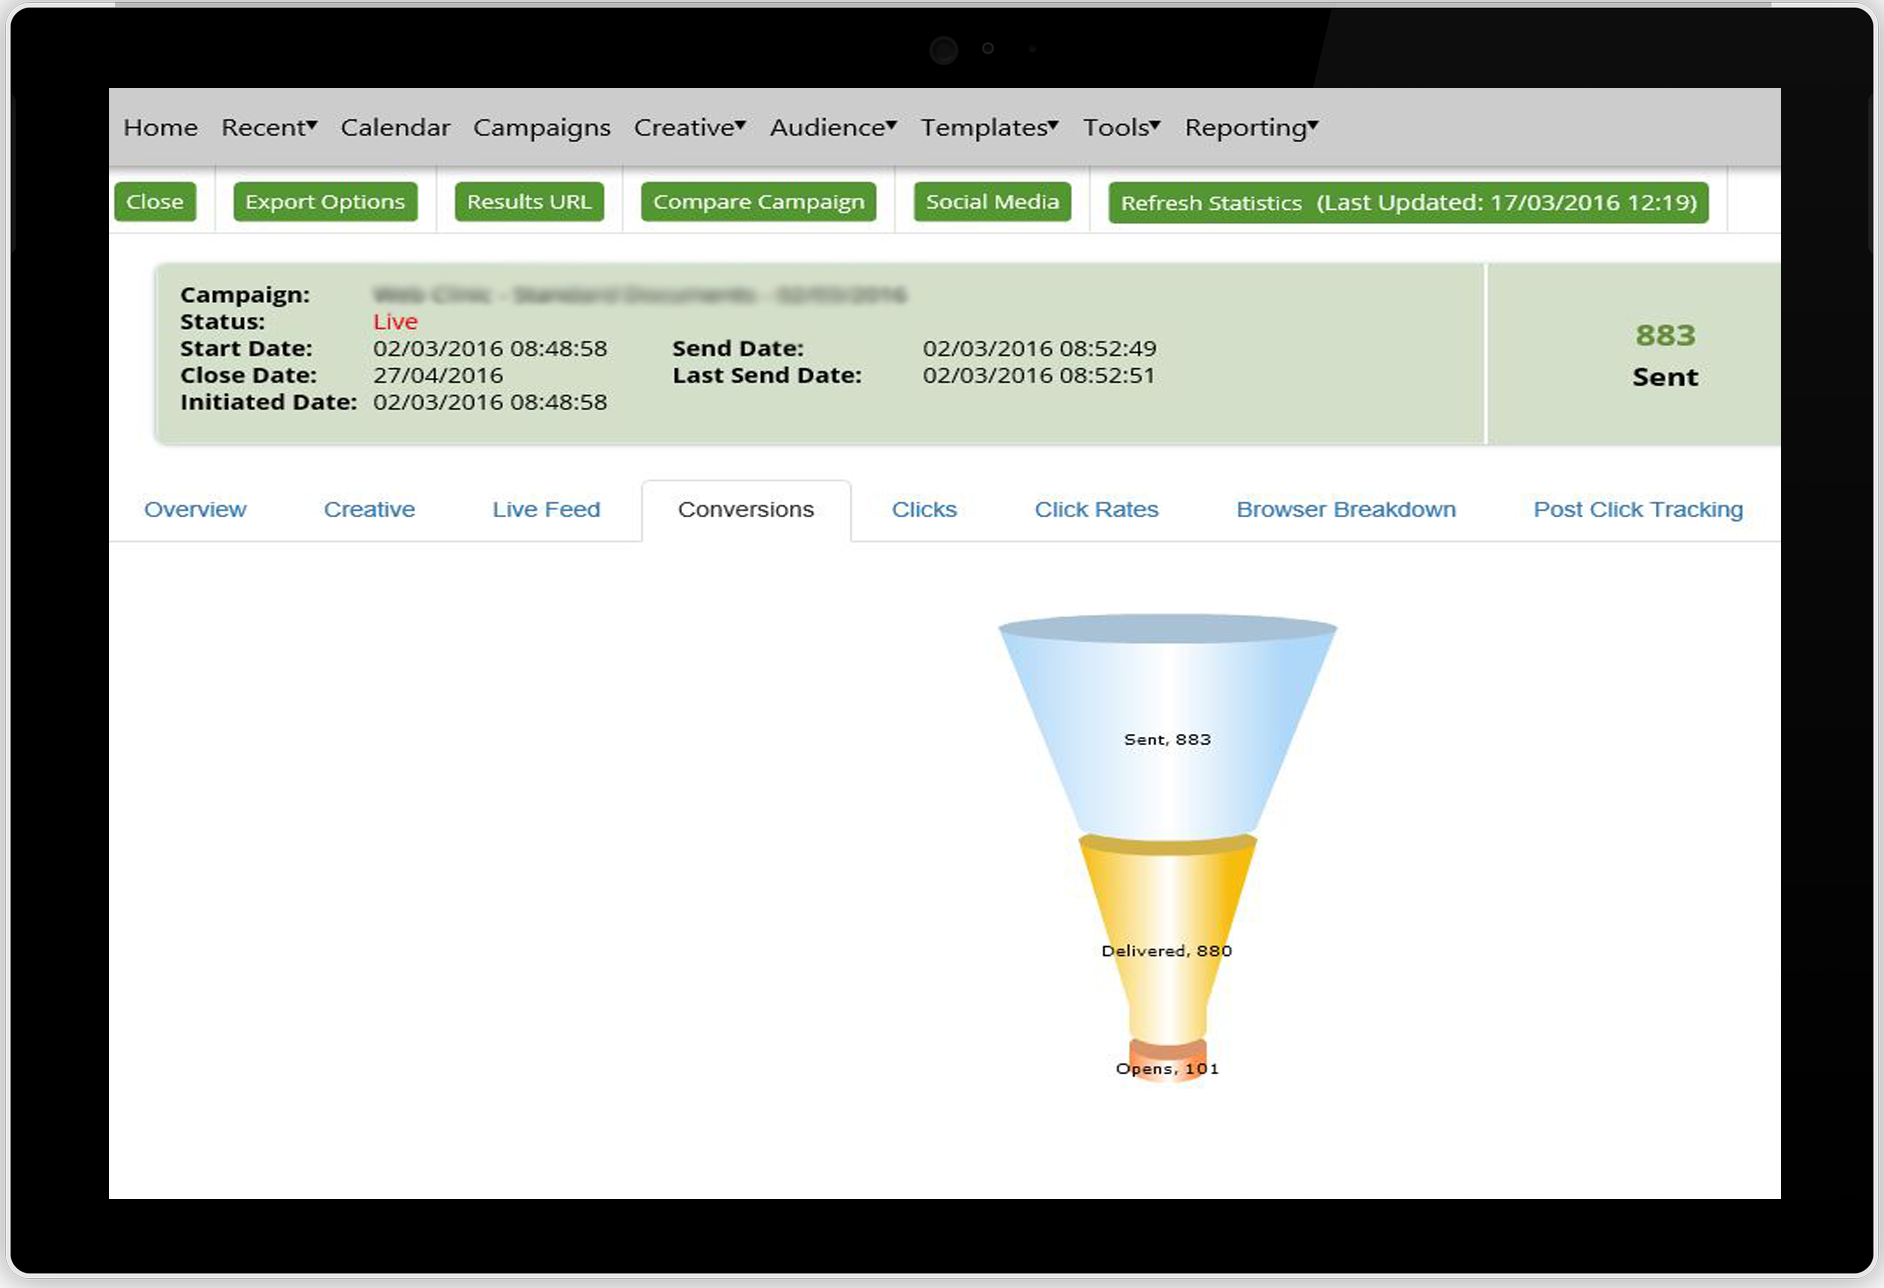Expand the Creative menu in navigation bar
The image size is (1884, 1288).
click(x=689, y=127)
